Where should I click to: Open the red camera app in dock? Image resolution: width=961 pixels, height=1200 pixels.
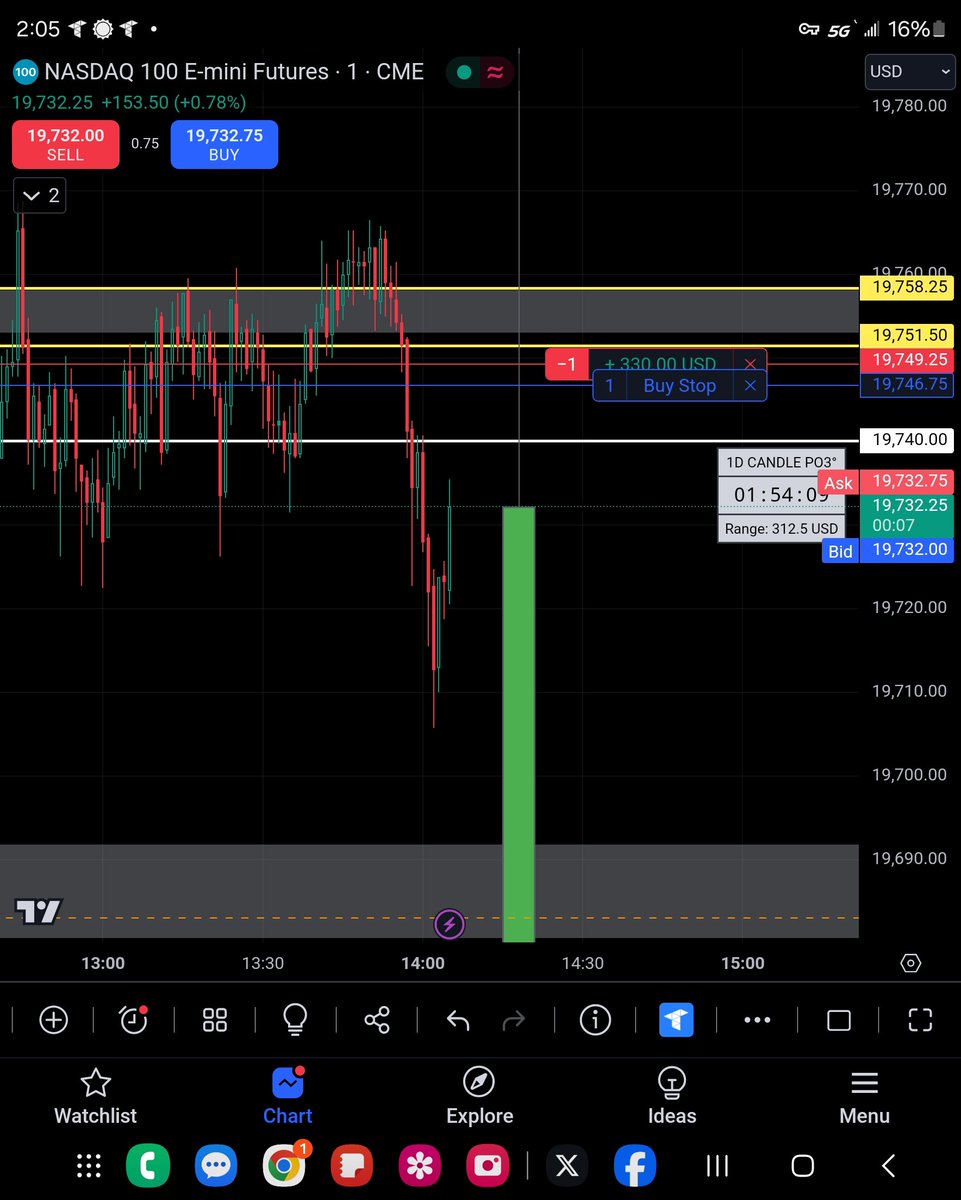[488, 1166]
